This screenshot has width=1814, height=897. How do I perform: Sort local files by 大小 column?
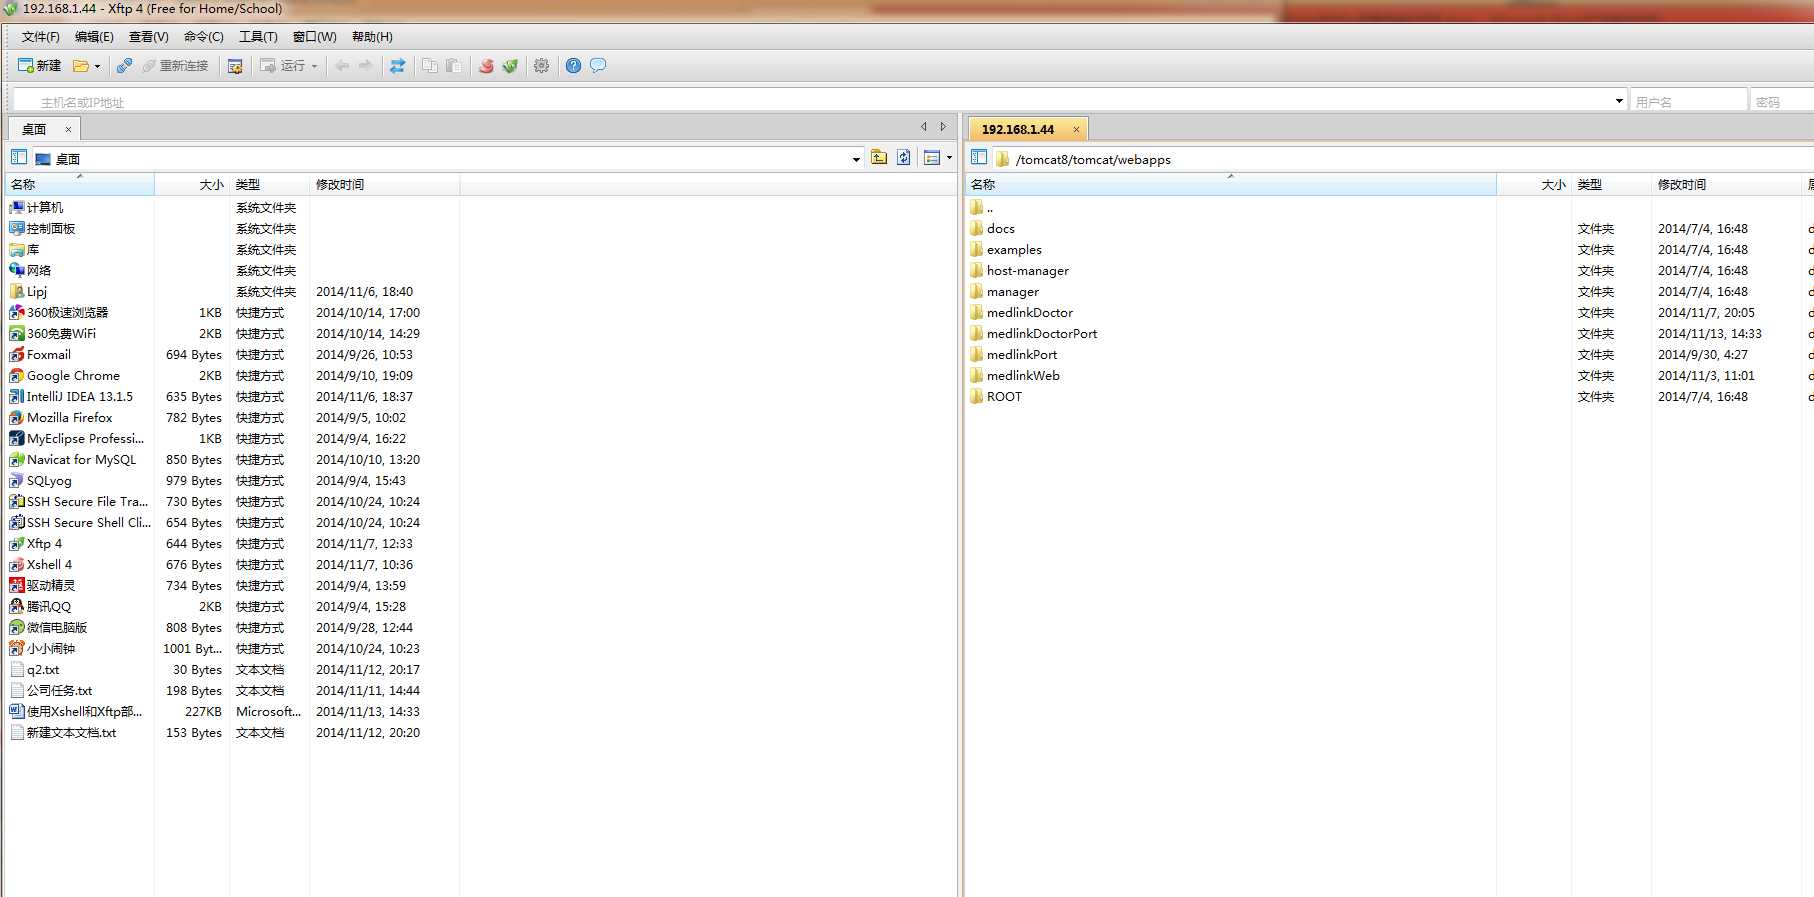pos(192,184)
